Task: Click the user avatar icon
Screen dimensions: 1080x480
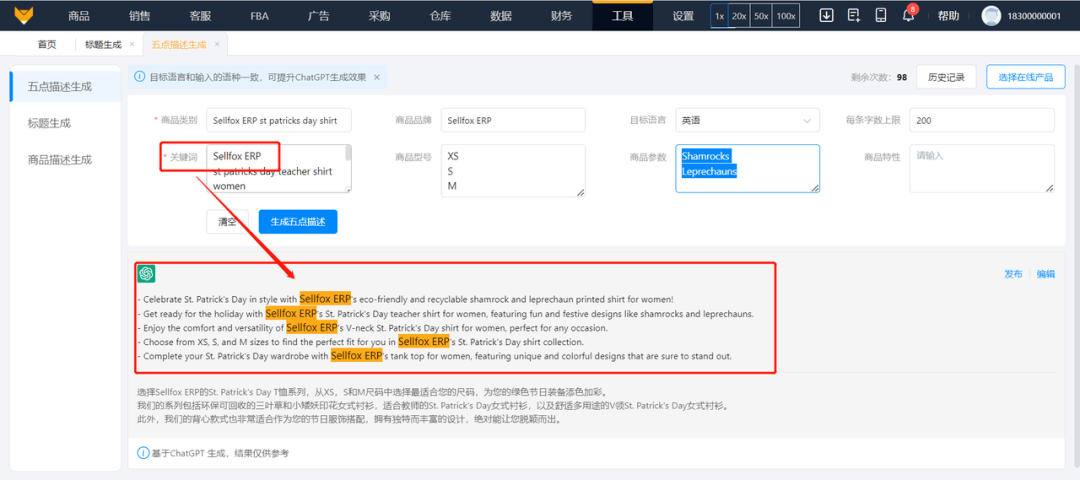Action: point(991,16)
